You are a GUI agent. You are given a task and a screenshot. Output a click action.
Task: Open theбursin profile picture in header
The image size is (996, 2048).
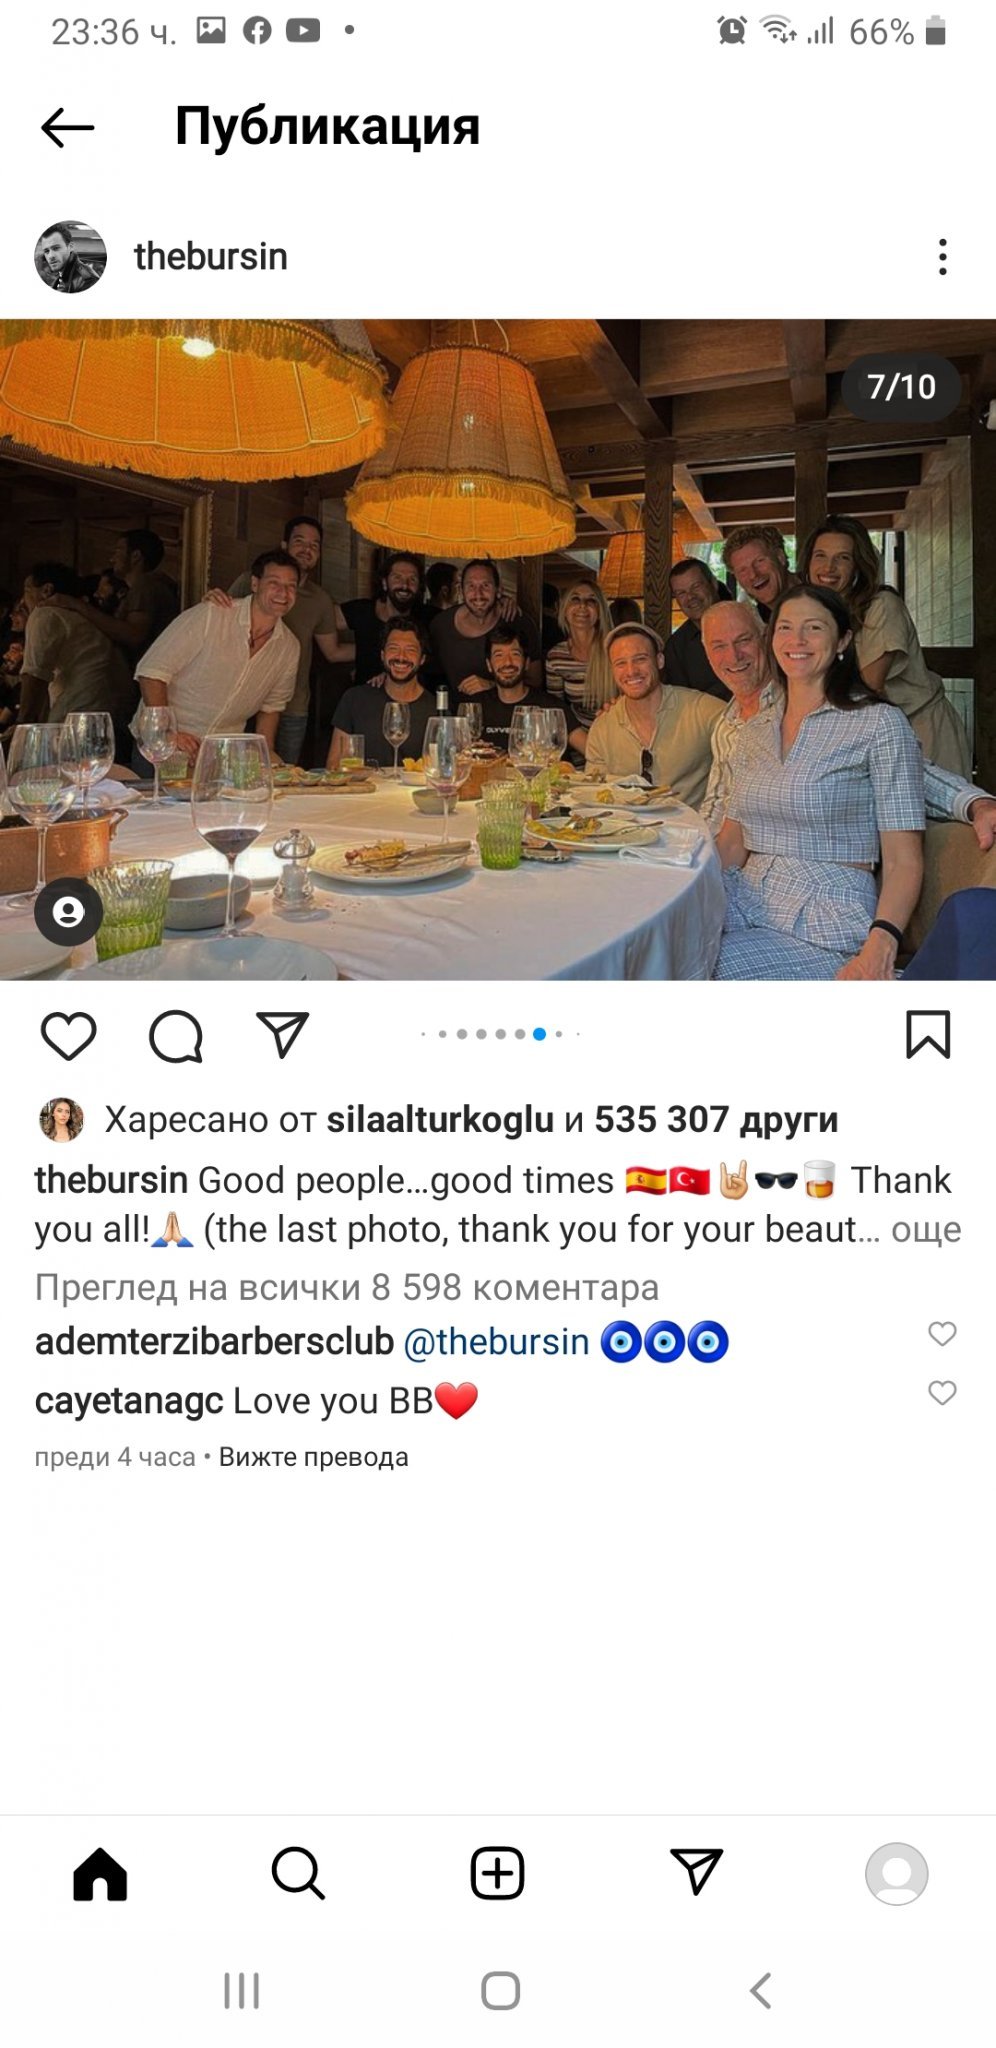pos(70,257)
